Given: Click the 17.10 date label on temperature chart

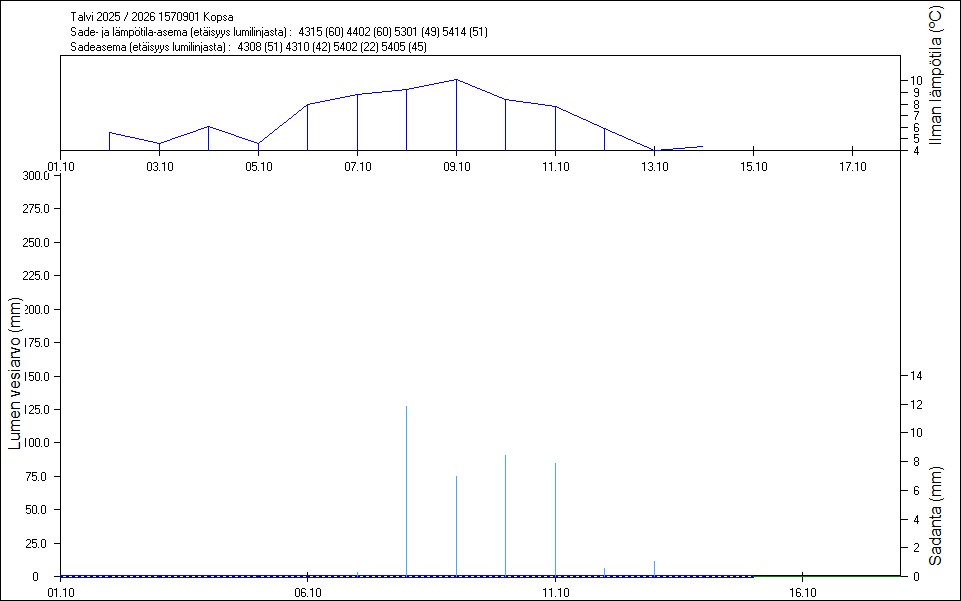Looking at the screenshot, I should 852,166.
